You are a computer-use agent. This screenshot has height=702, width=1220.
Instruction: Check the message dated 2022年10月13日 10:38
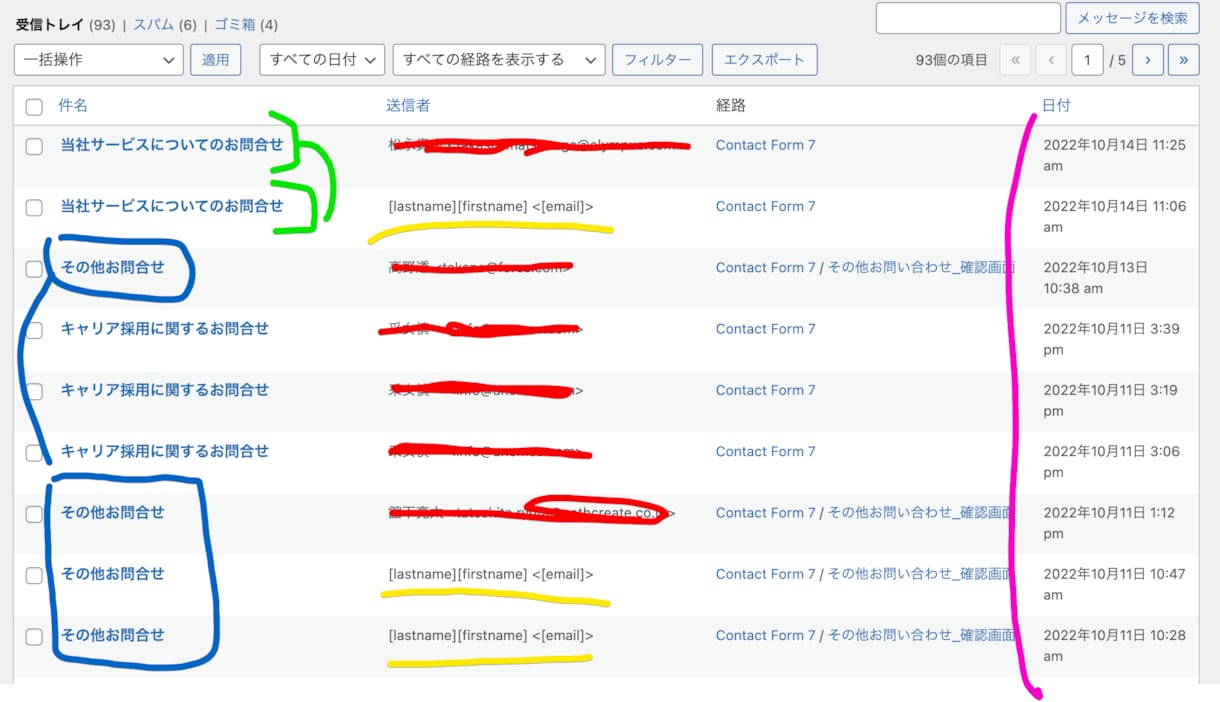click(34, 269)
